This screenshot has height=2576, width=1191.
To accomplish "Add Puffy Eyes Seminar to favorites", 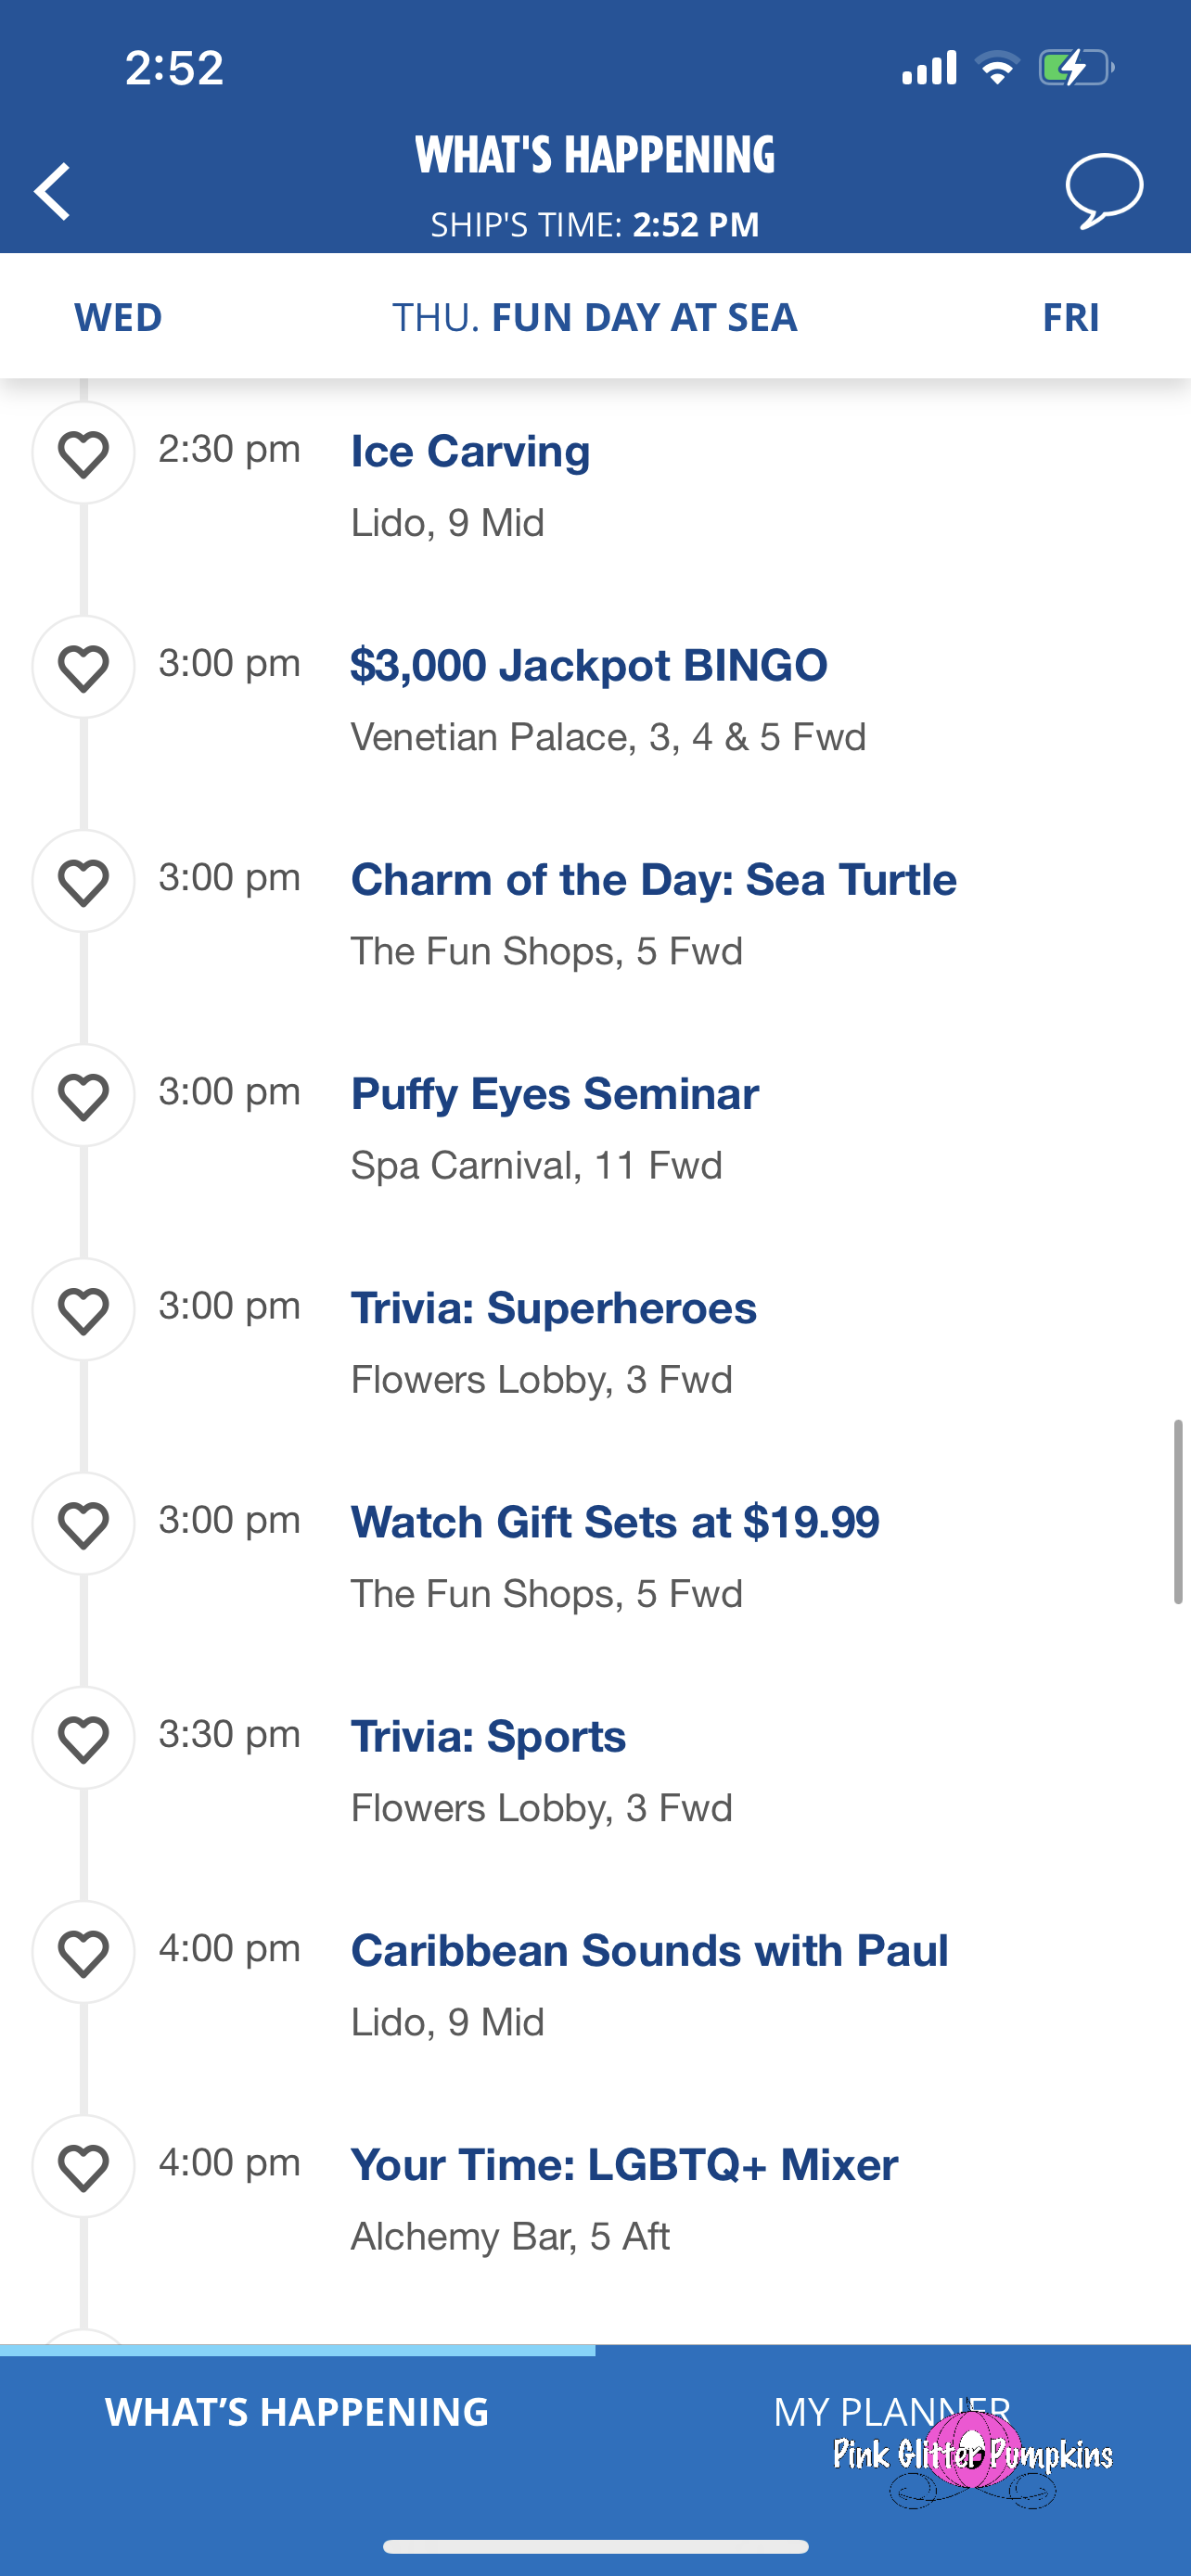I will pos(83,1095).
